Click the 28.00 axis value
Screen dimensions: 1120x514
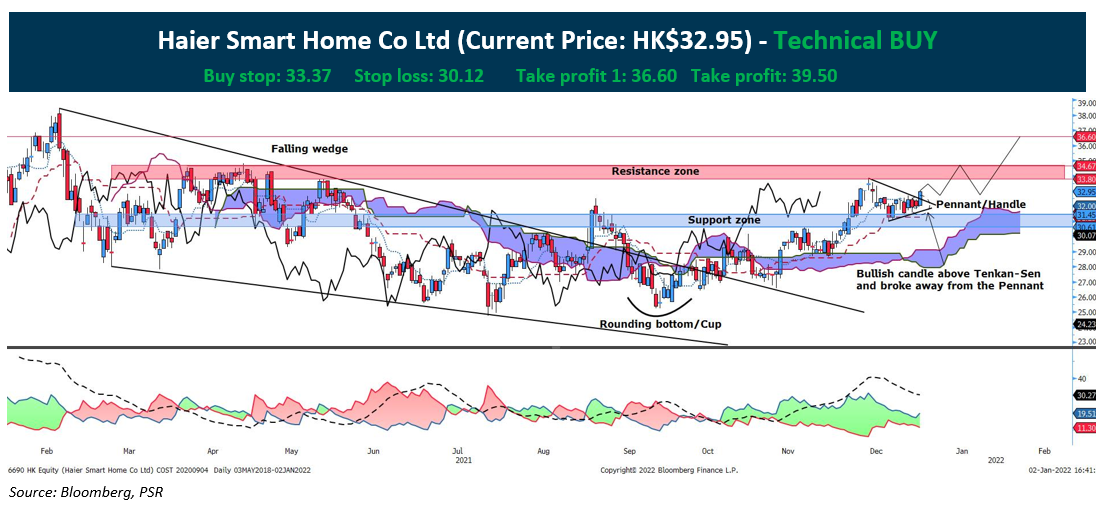pos(1086,267)
